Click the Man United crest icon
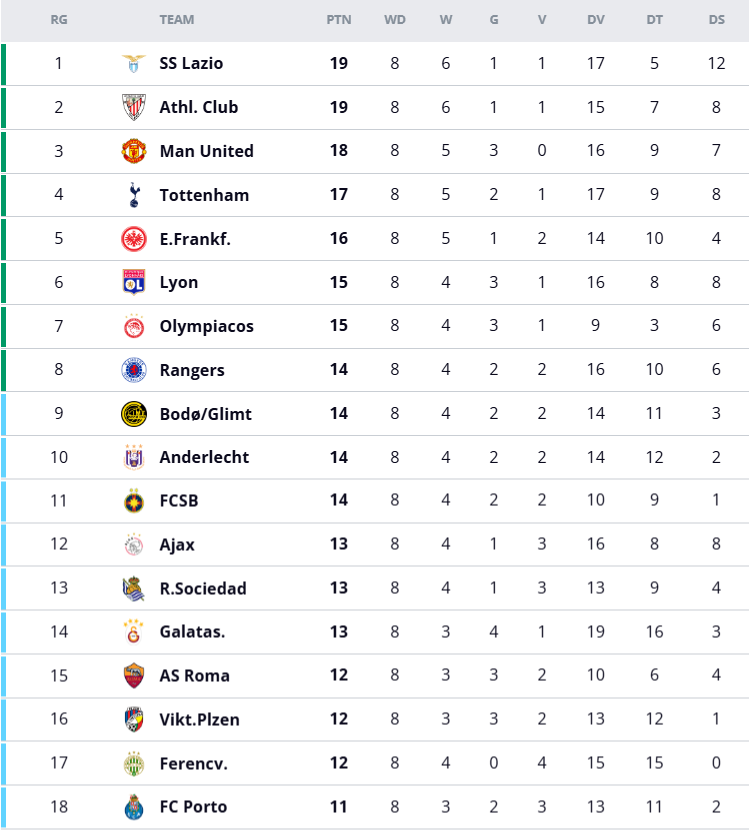The width and height of the screenshot is (750, 831). click(x=133, y=151)
